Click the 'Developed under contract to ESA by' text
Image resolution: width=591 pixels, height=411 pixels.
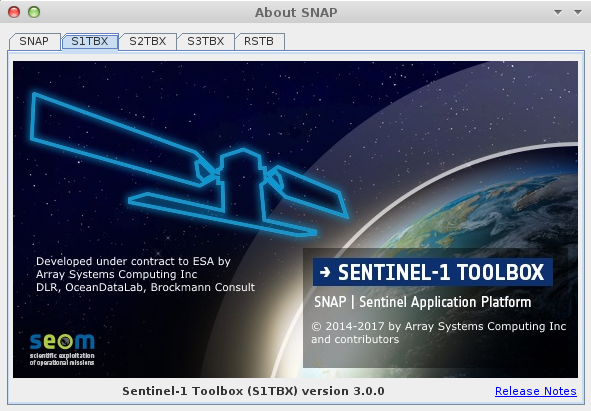[x=133, y=261]
